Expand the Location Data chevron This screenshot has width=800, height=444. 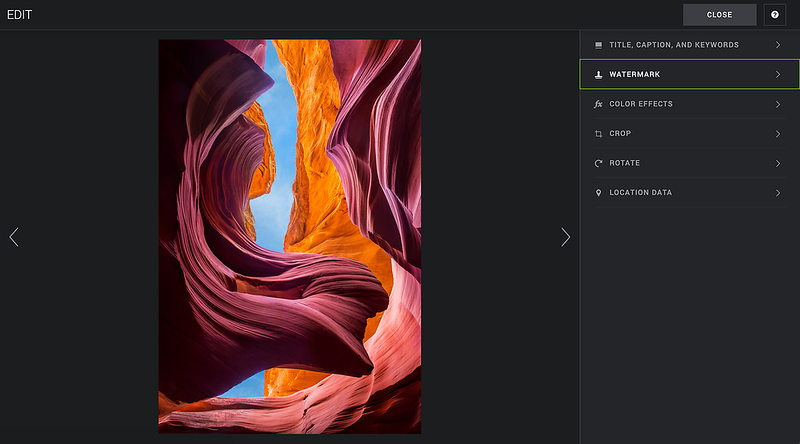778,193
